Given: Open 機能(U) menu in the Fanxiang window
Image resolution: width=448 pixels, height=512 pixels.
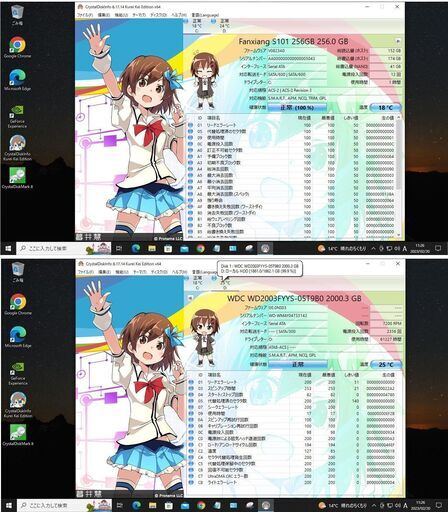Looking at the screenshot, I should coord(121,15).
